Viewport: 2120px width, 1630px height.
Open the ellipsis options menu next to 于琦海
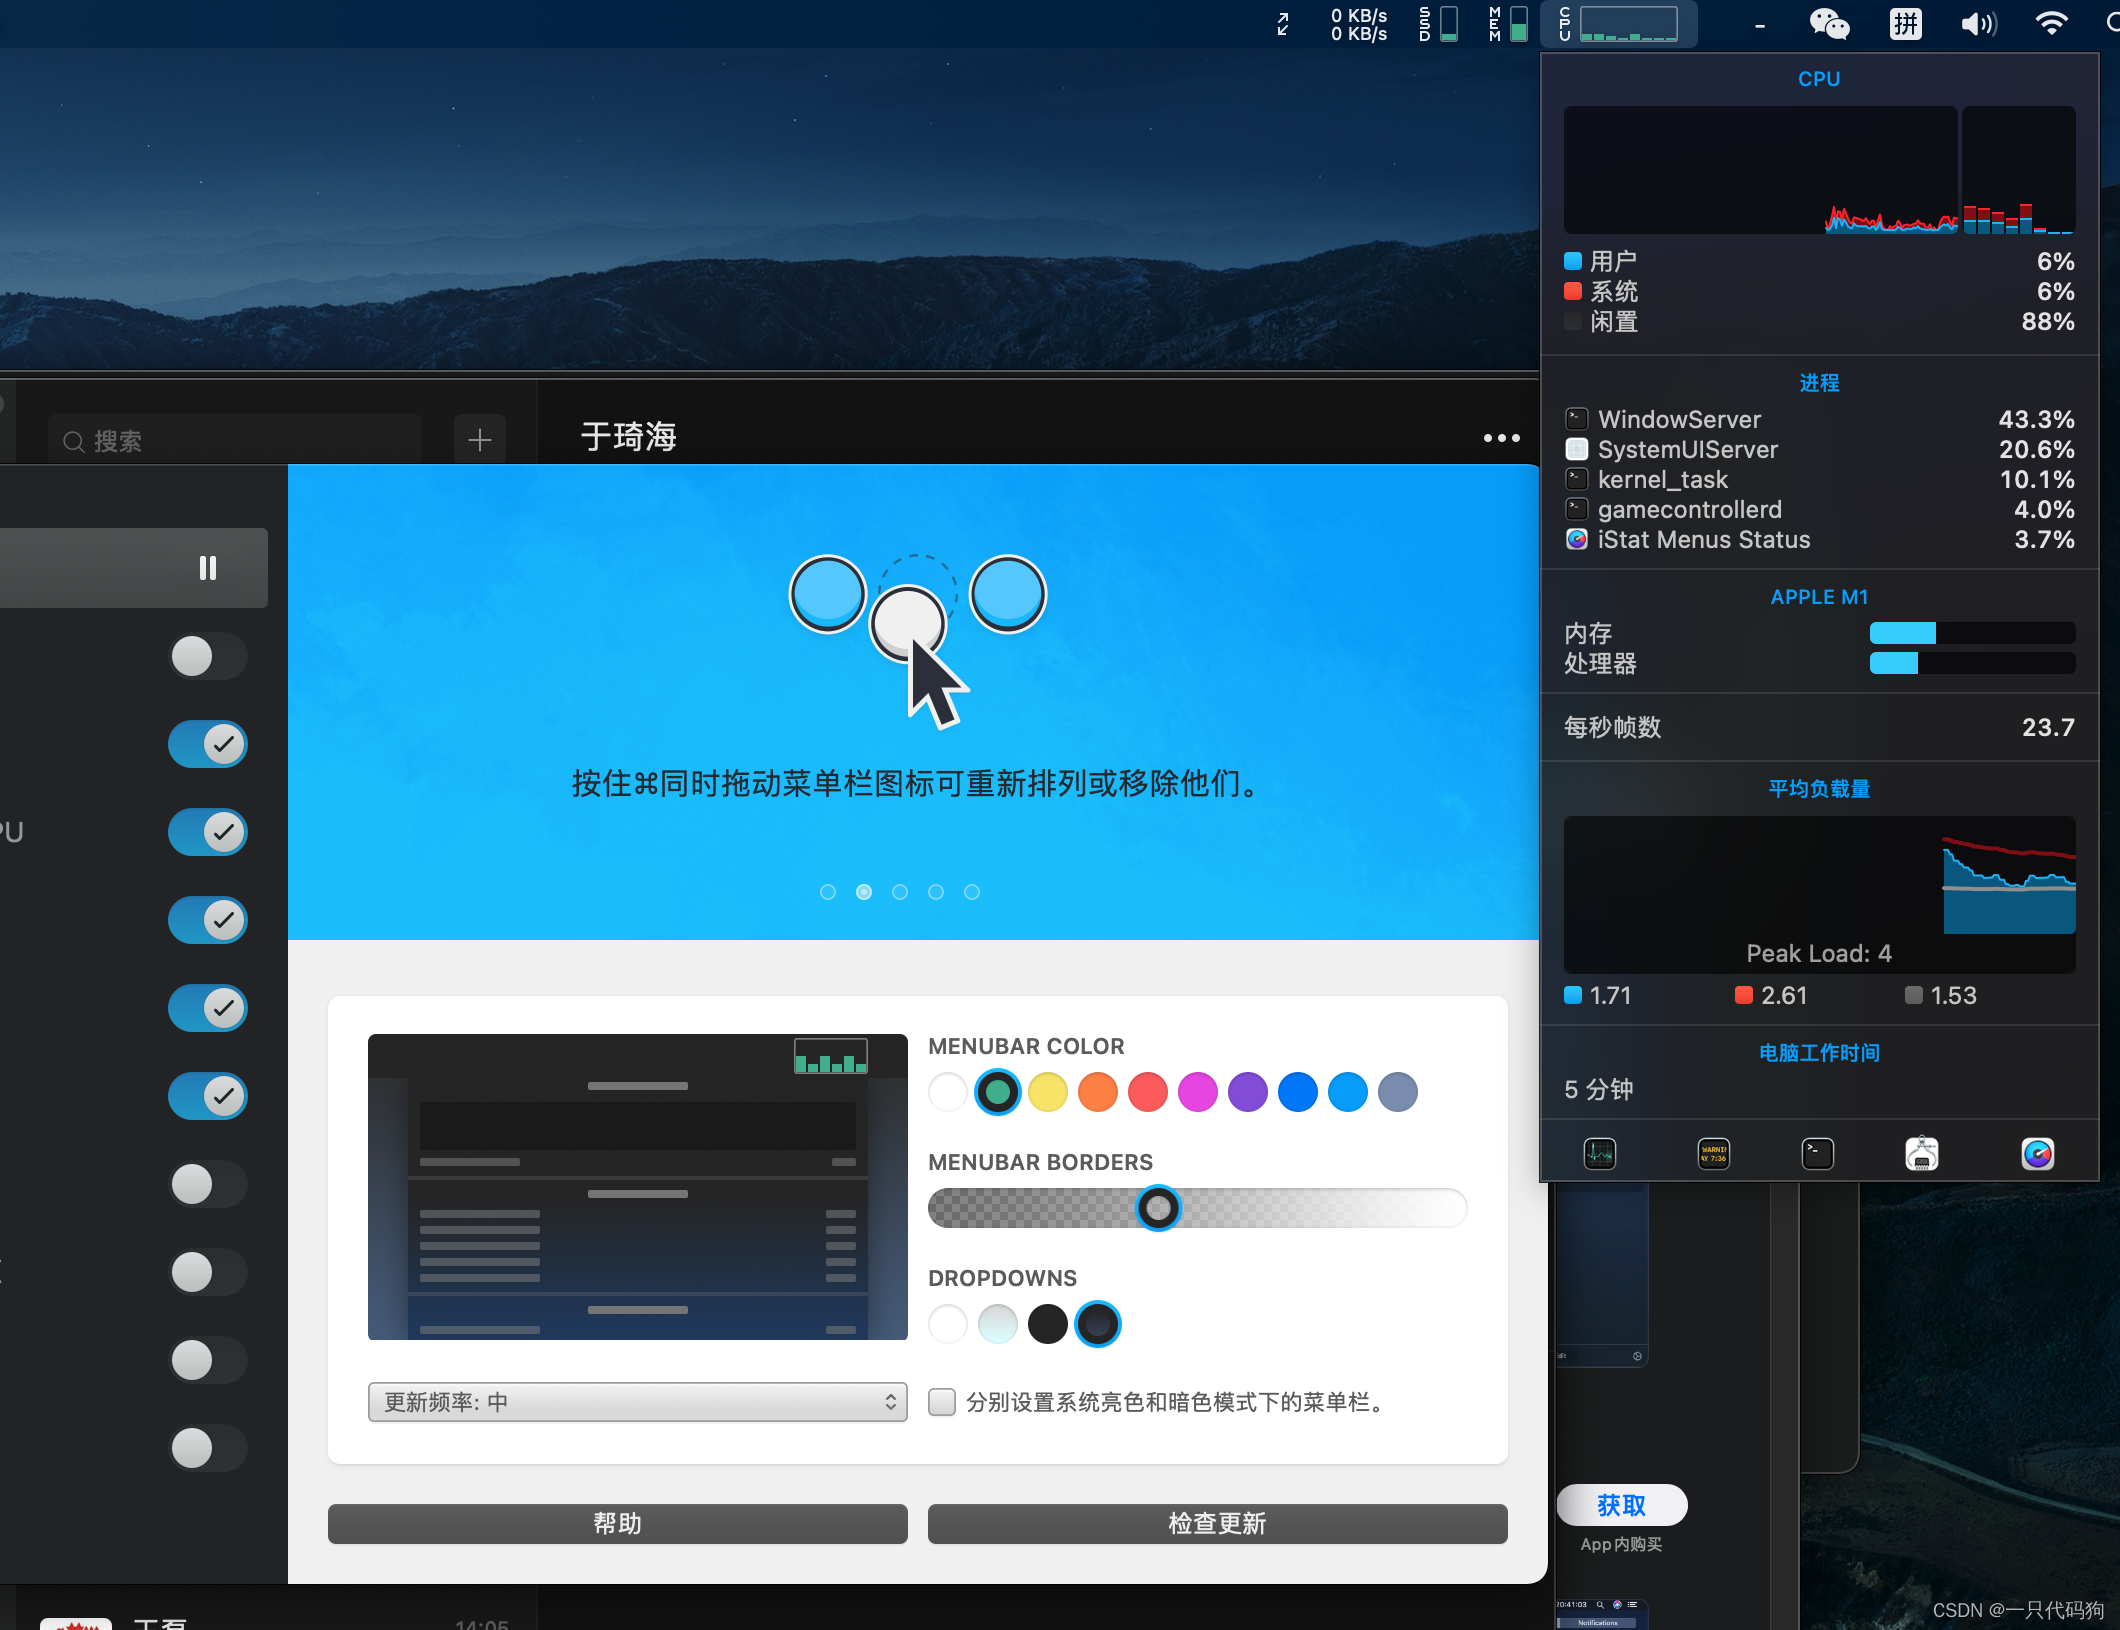tap(1501, 437)
